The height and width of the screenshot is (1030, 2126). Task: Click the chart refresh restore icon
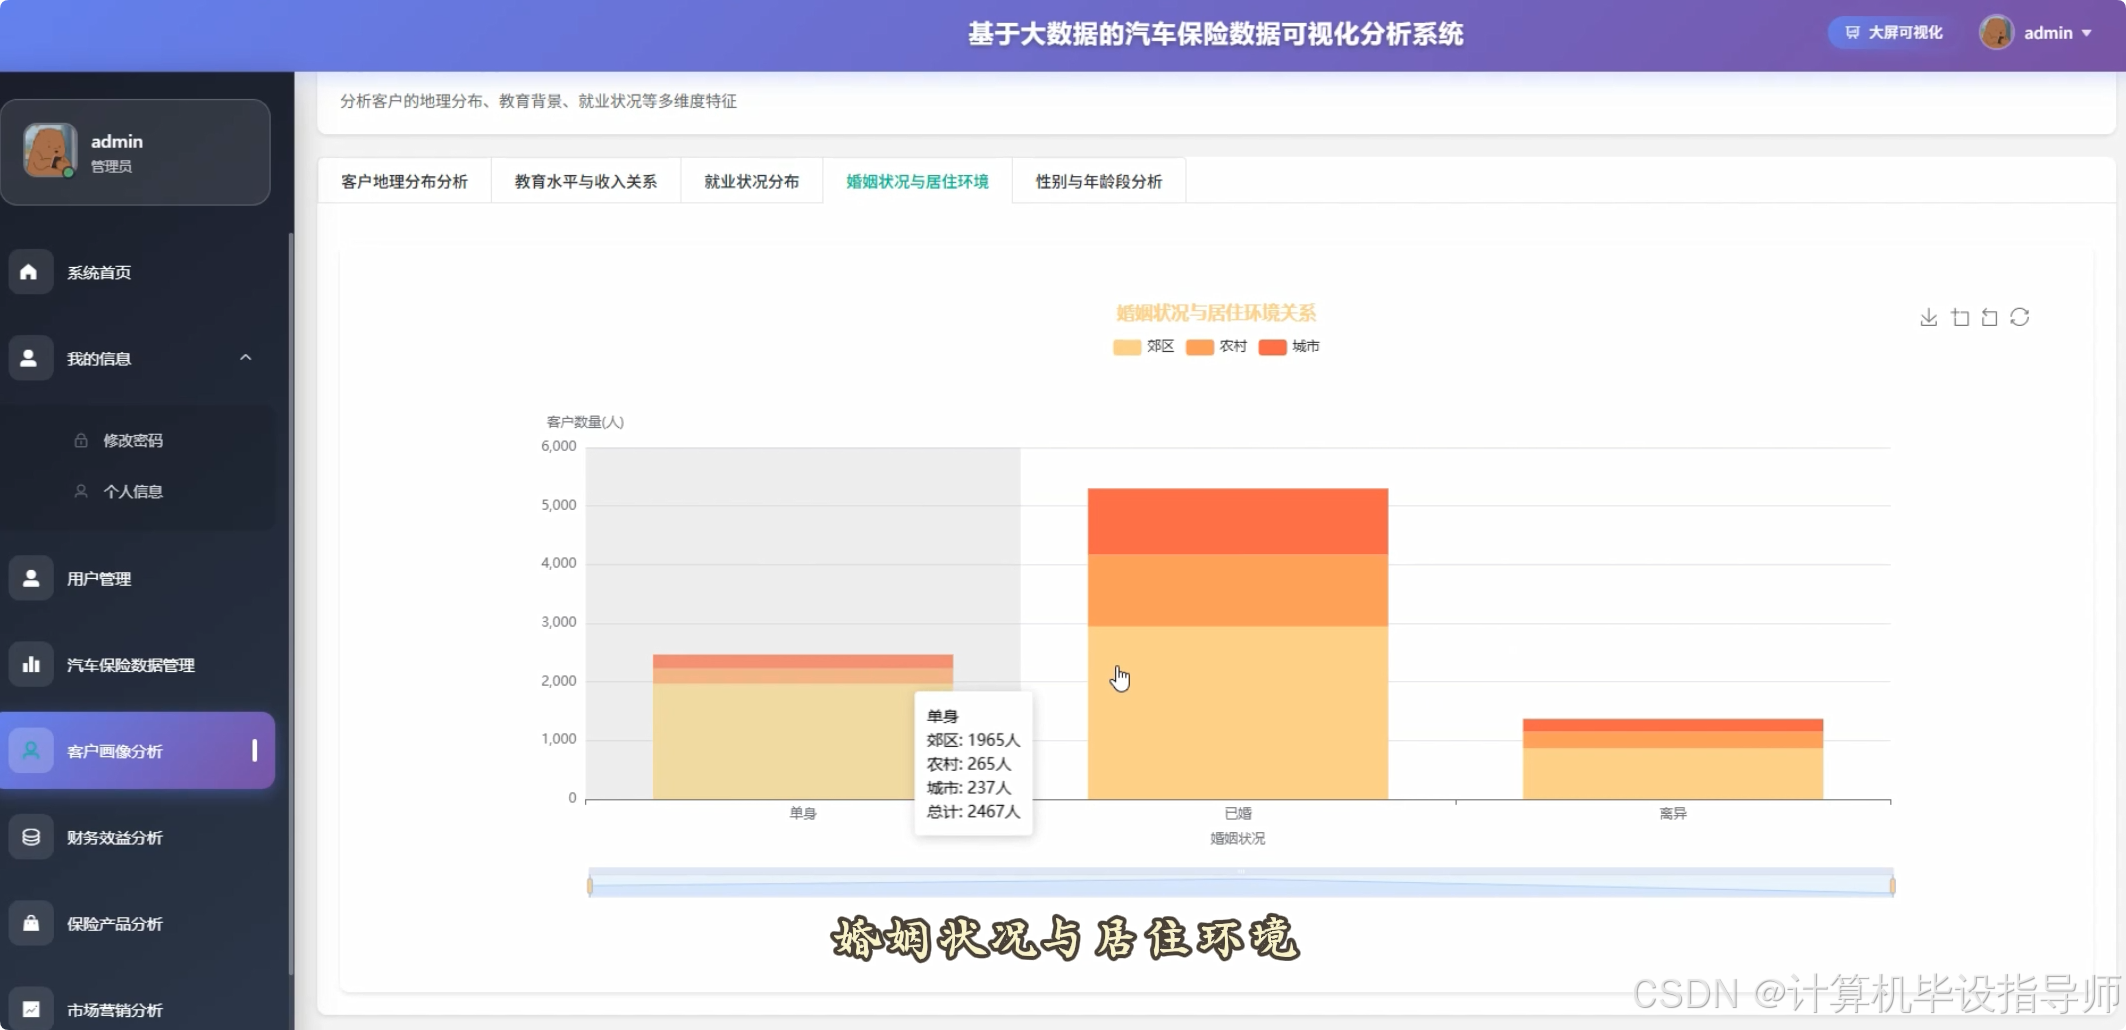click(x=2021, y=317)
